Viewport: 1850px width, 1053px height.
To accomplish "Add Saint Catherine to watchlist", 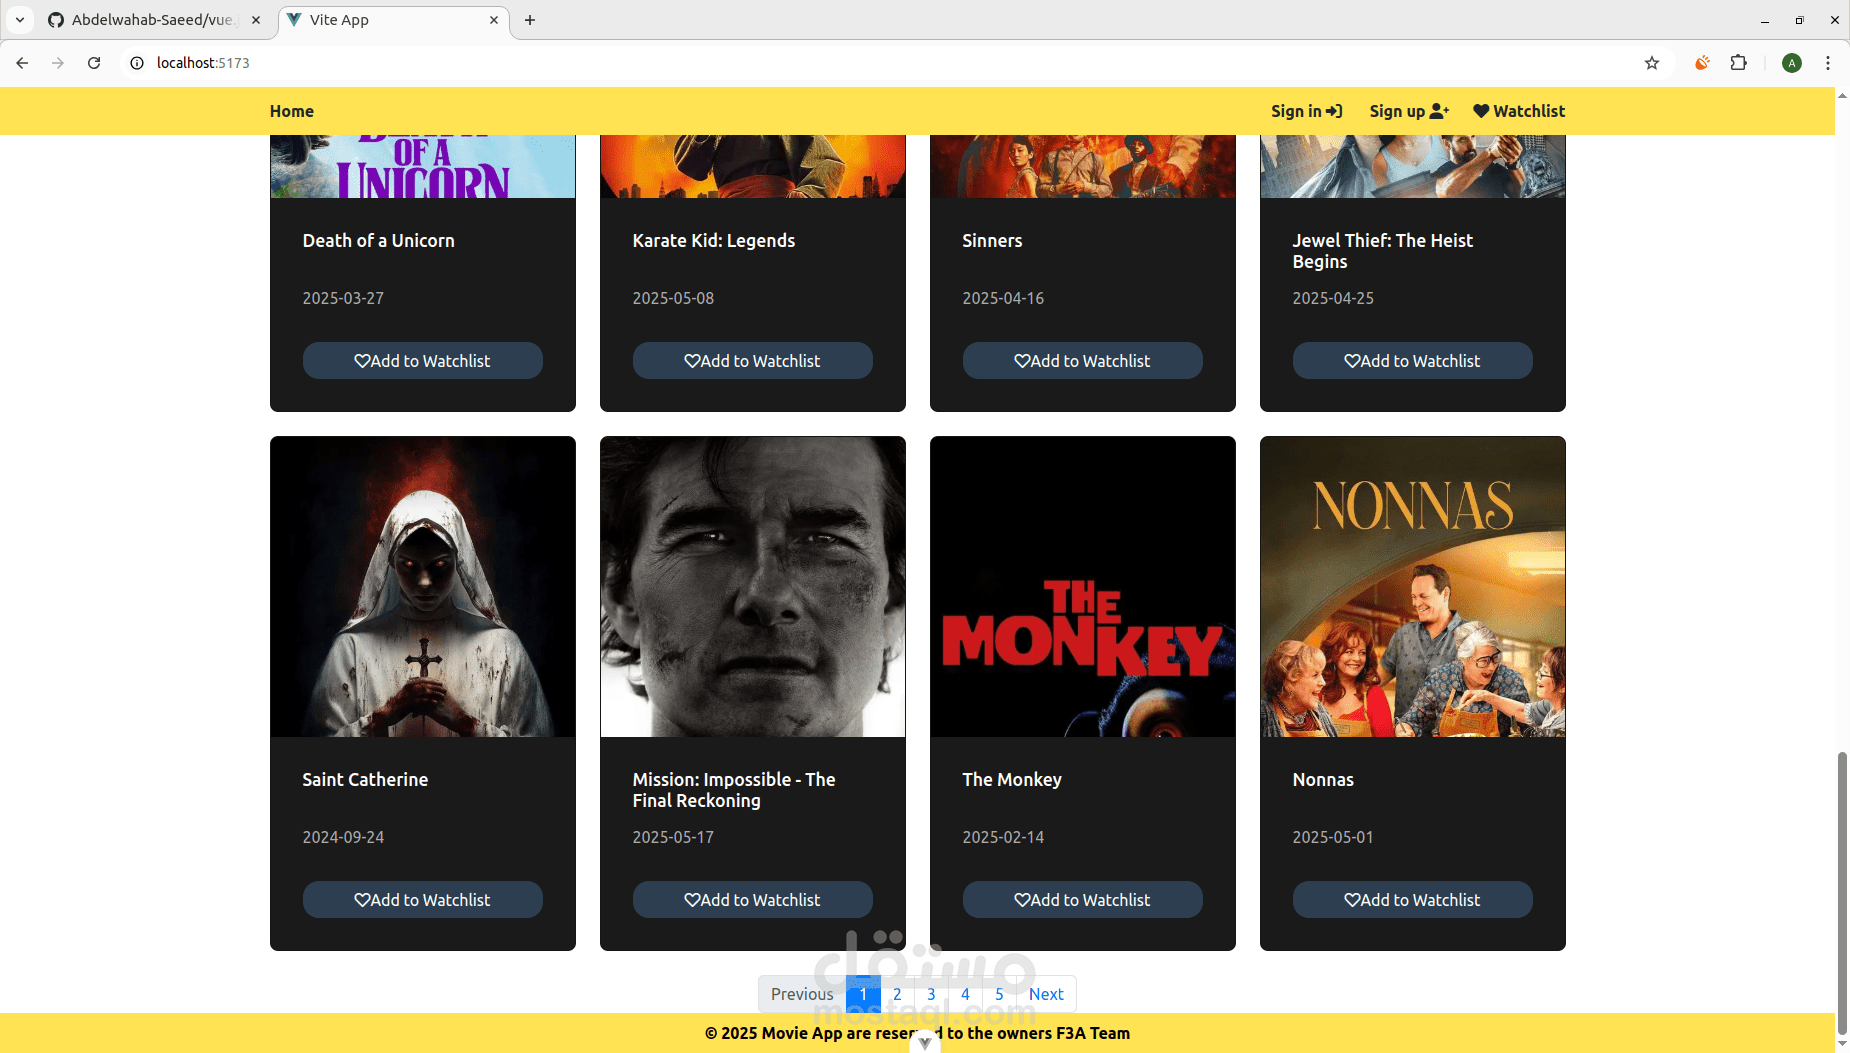I will pyautogui.click(x=423, y=900).
